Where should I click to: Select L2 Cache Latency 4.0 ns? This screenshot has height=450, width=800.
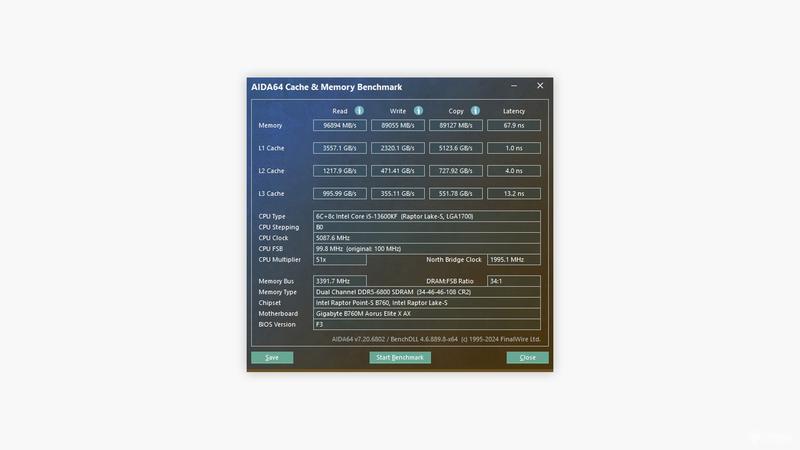pyautogui.click(x=514, y=171)
